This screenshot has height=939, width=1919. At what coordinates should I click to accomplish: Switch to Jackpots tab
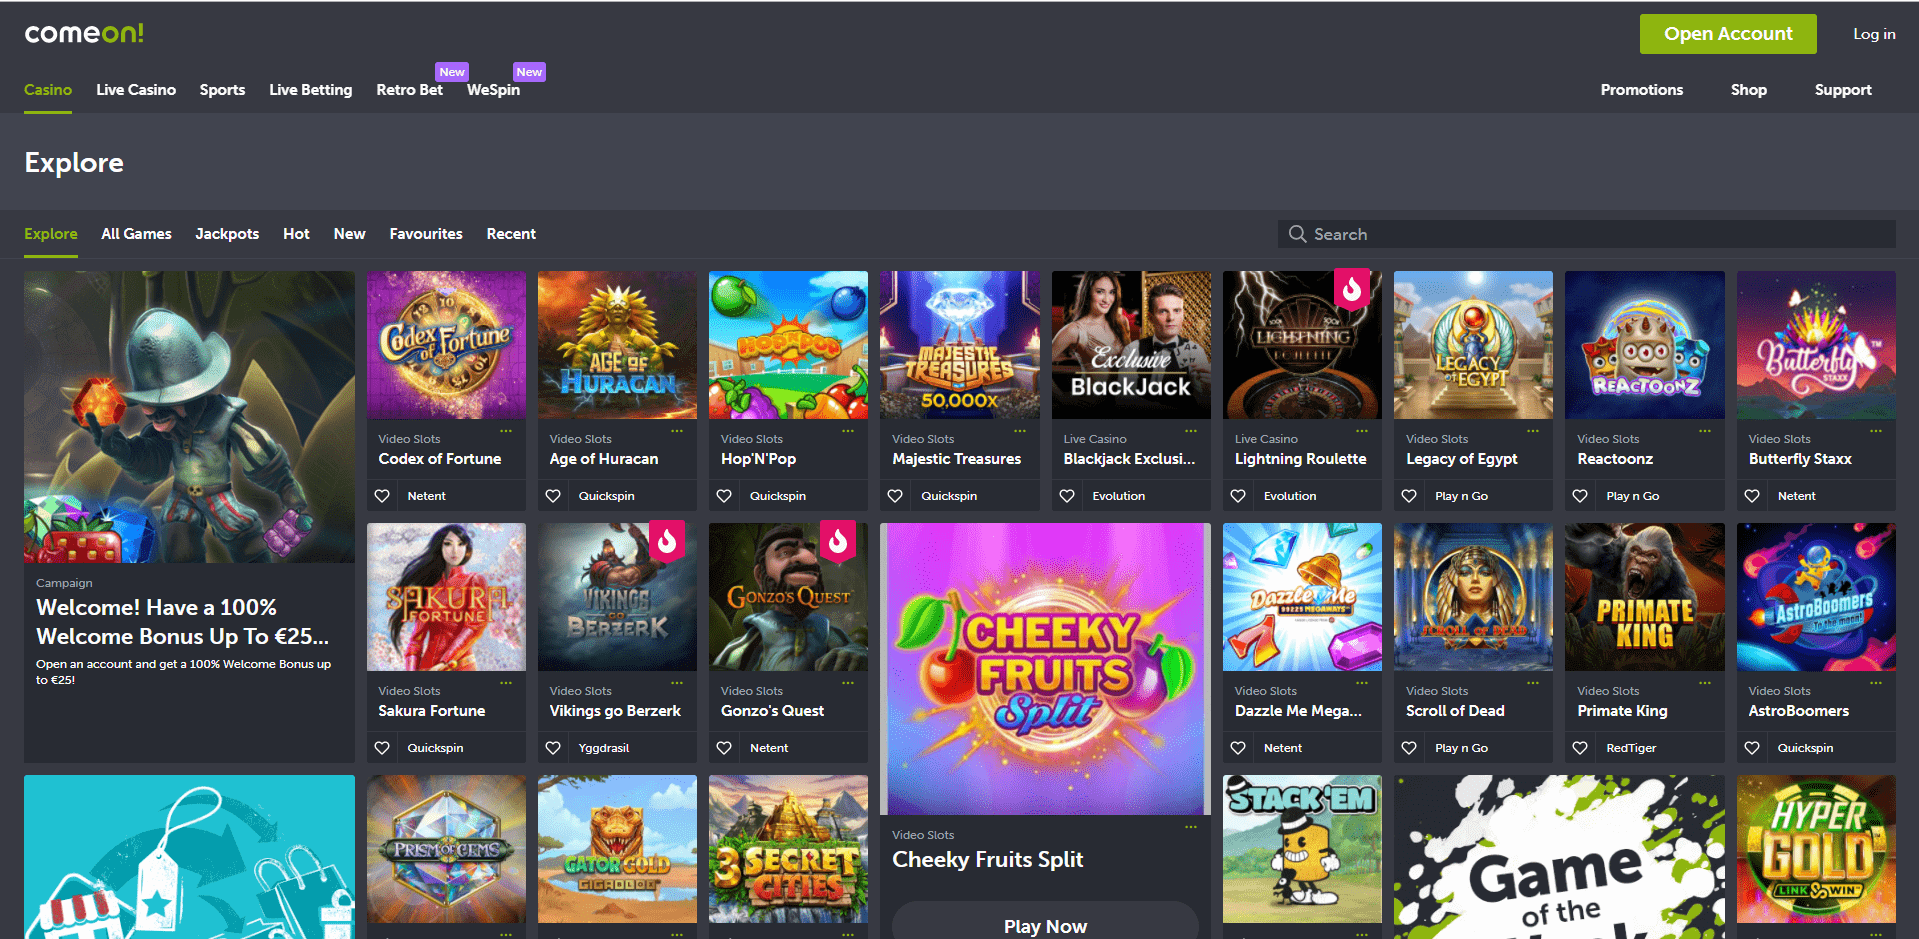coord(227,234)
